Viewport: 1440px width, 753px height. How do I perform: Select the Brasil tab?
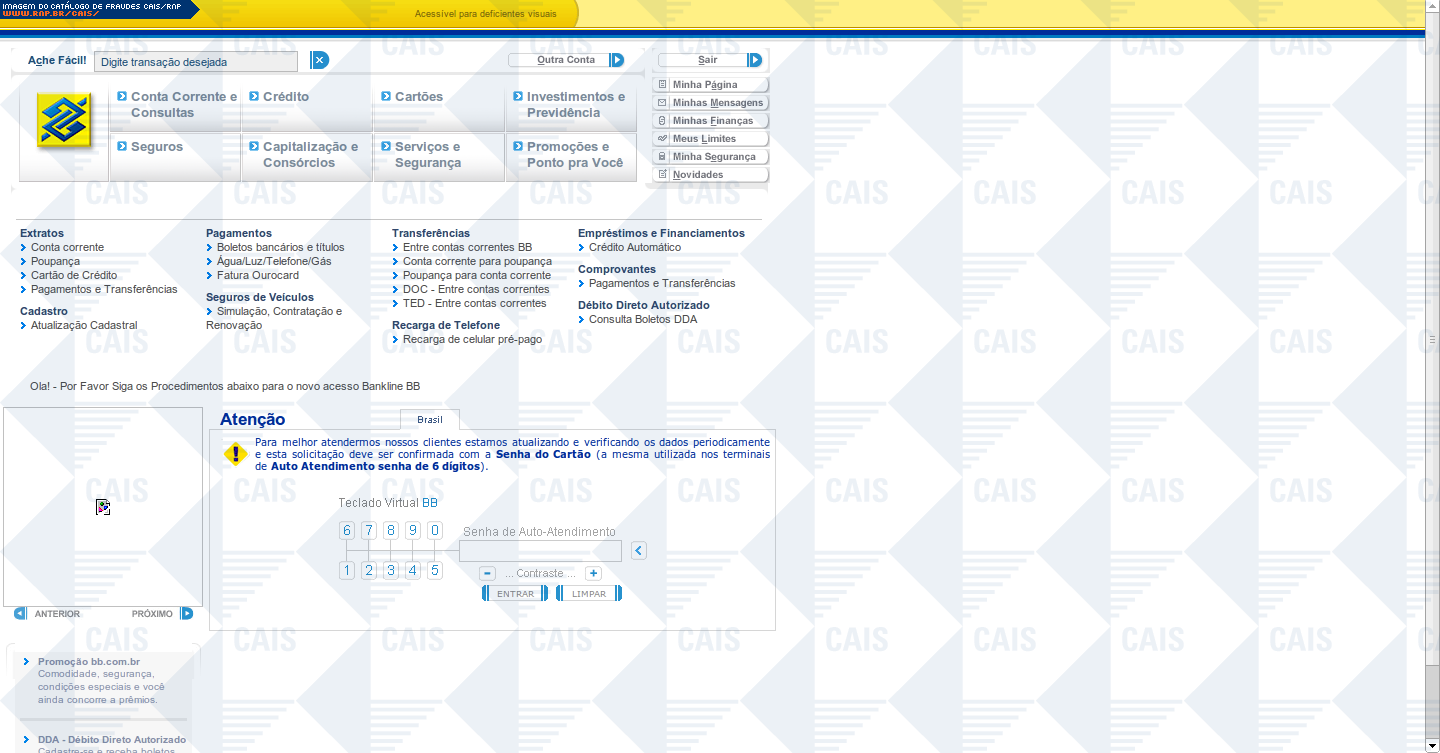click(x=430, y=419)
